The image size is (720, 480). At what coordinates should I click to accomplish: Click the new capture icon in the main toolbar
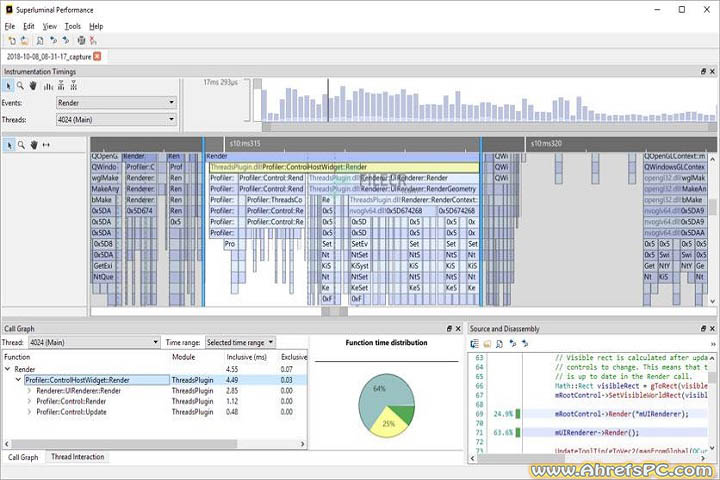[x=12, y=41]
